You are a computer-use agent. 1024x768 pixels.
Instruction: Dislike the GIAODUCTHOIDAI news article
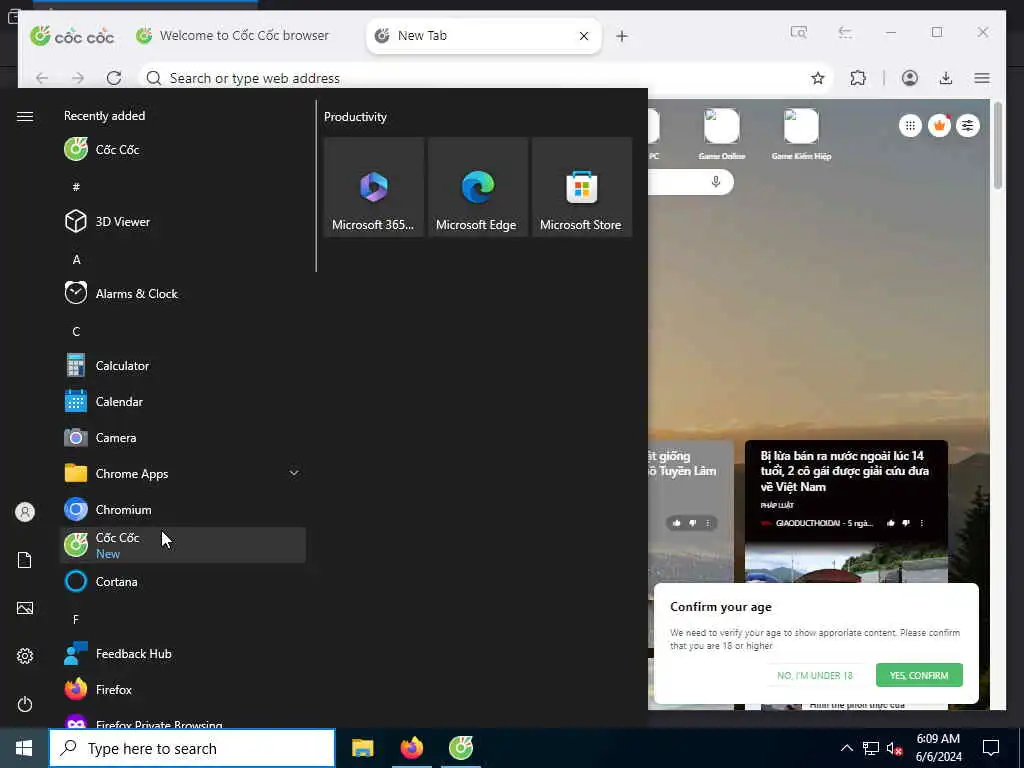[x=906, y=523]
